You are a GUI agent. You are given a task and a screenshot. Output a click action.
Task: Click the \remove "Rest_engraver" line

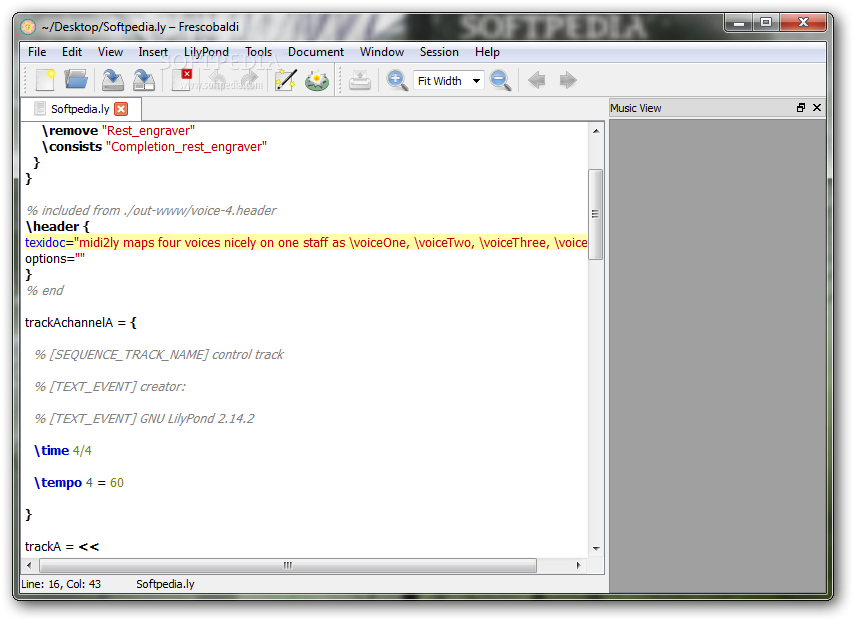click(x=118, y=131)
